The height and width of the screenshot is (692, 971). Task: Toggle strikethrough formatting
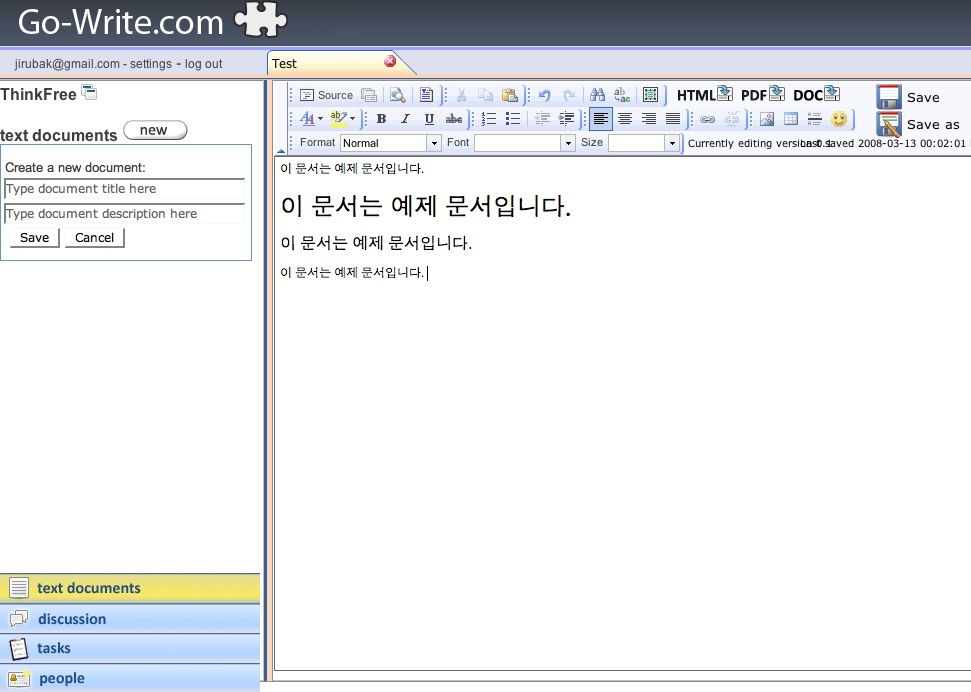[x=454, y=119]
